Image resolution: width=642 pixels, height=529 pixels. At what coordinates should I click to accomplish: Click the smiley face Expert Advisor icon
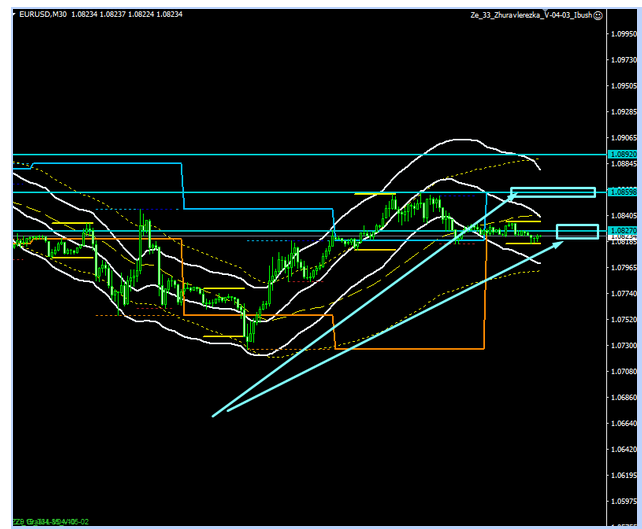coord(598,16)
